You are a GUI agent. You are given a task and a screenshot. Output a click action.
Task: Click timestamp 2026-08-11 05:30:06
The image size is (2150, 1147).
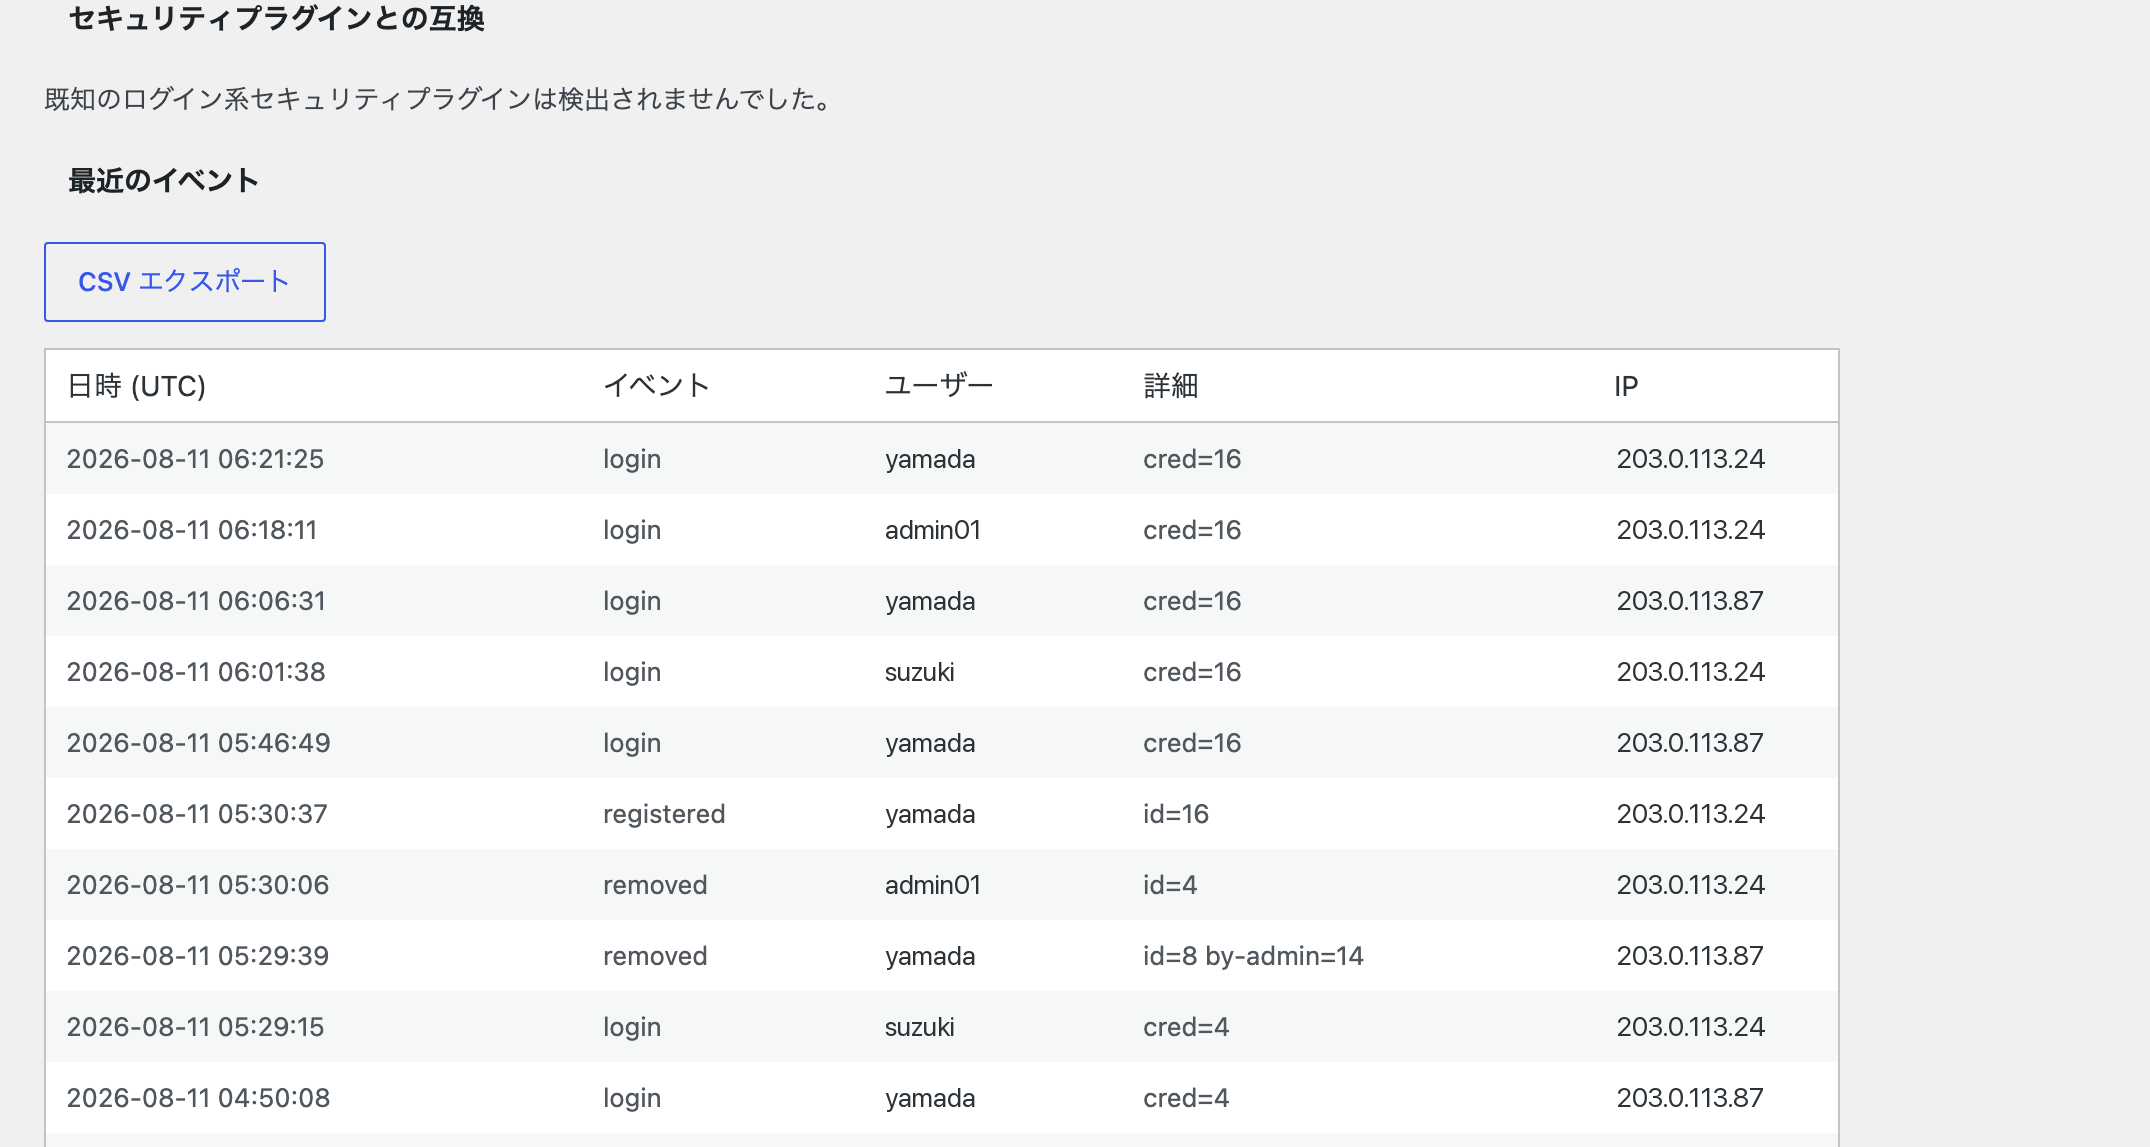pos(198,885)
